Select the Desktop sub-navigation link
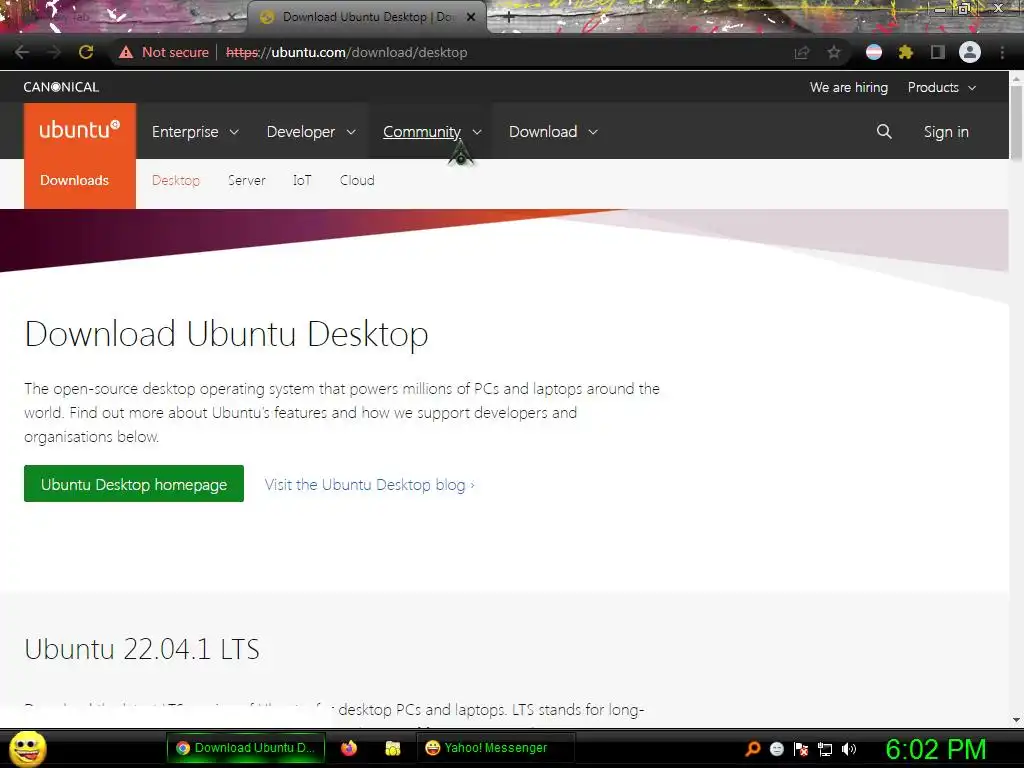 (176, 181)
